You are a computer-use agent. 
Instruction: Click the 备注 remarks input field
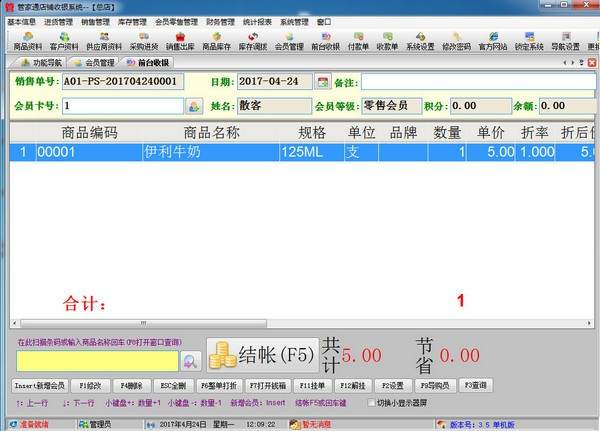(478, 80)
